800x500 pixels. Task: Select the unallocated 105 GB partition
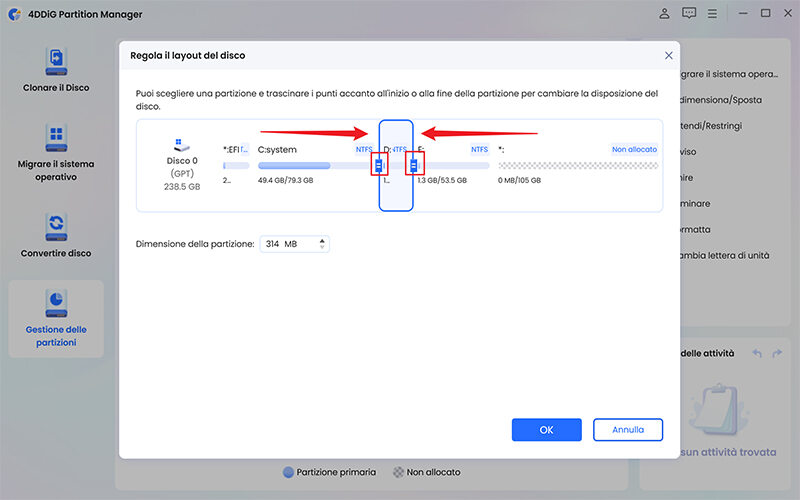click(x=577, y=165)
